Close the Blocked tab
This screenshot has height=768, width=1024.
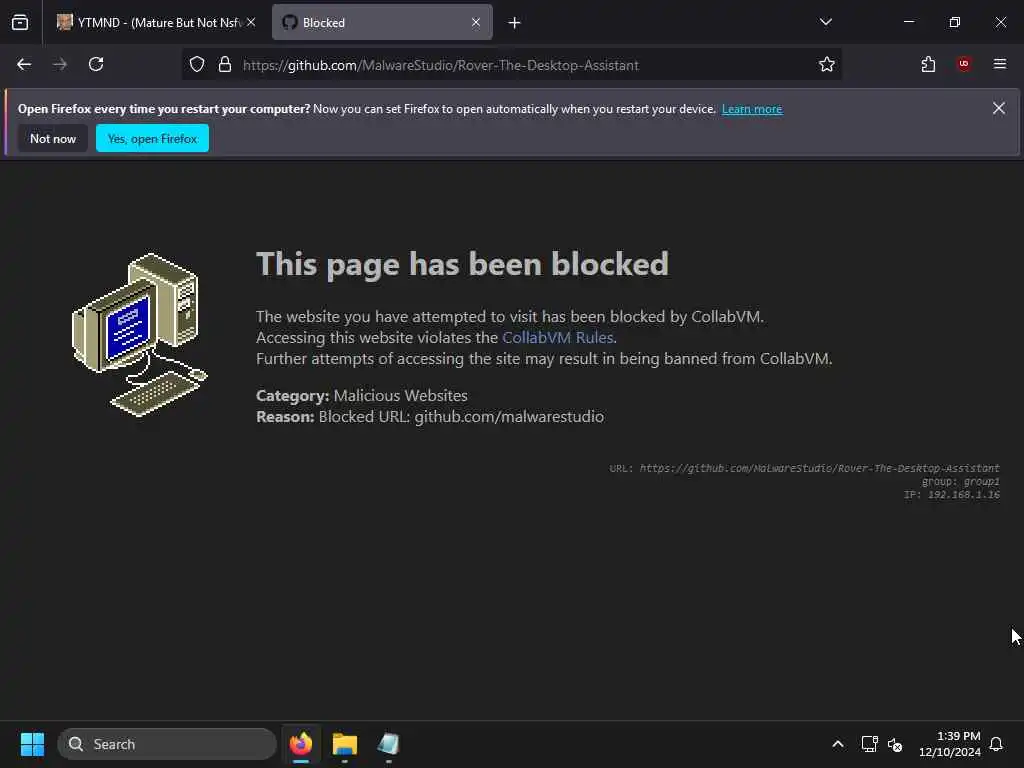475,22
